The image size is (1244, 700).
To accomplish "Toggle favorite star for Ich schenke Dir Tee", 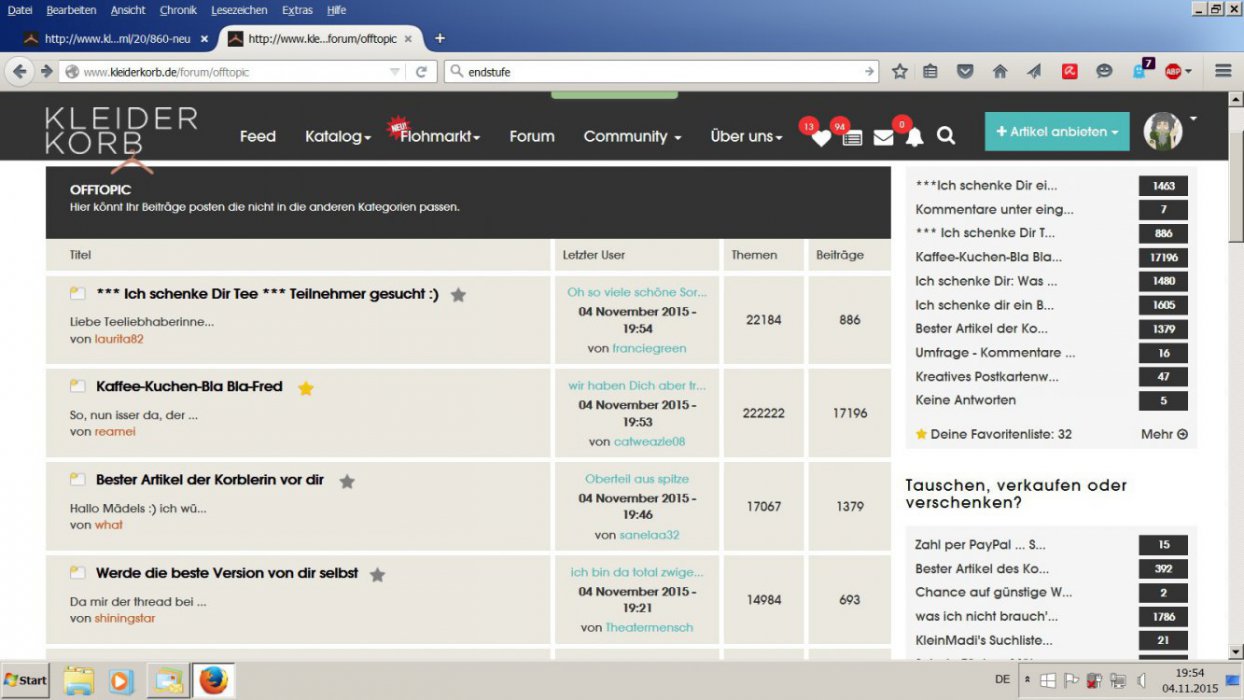I will coord(458,295).
